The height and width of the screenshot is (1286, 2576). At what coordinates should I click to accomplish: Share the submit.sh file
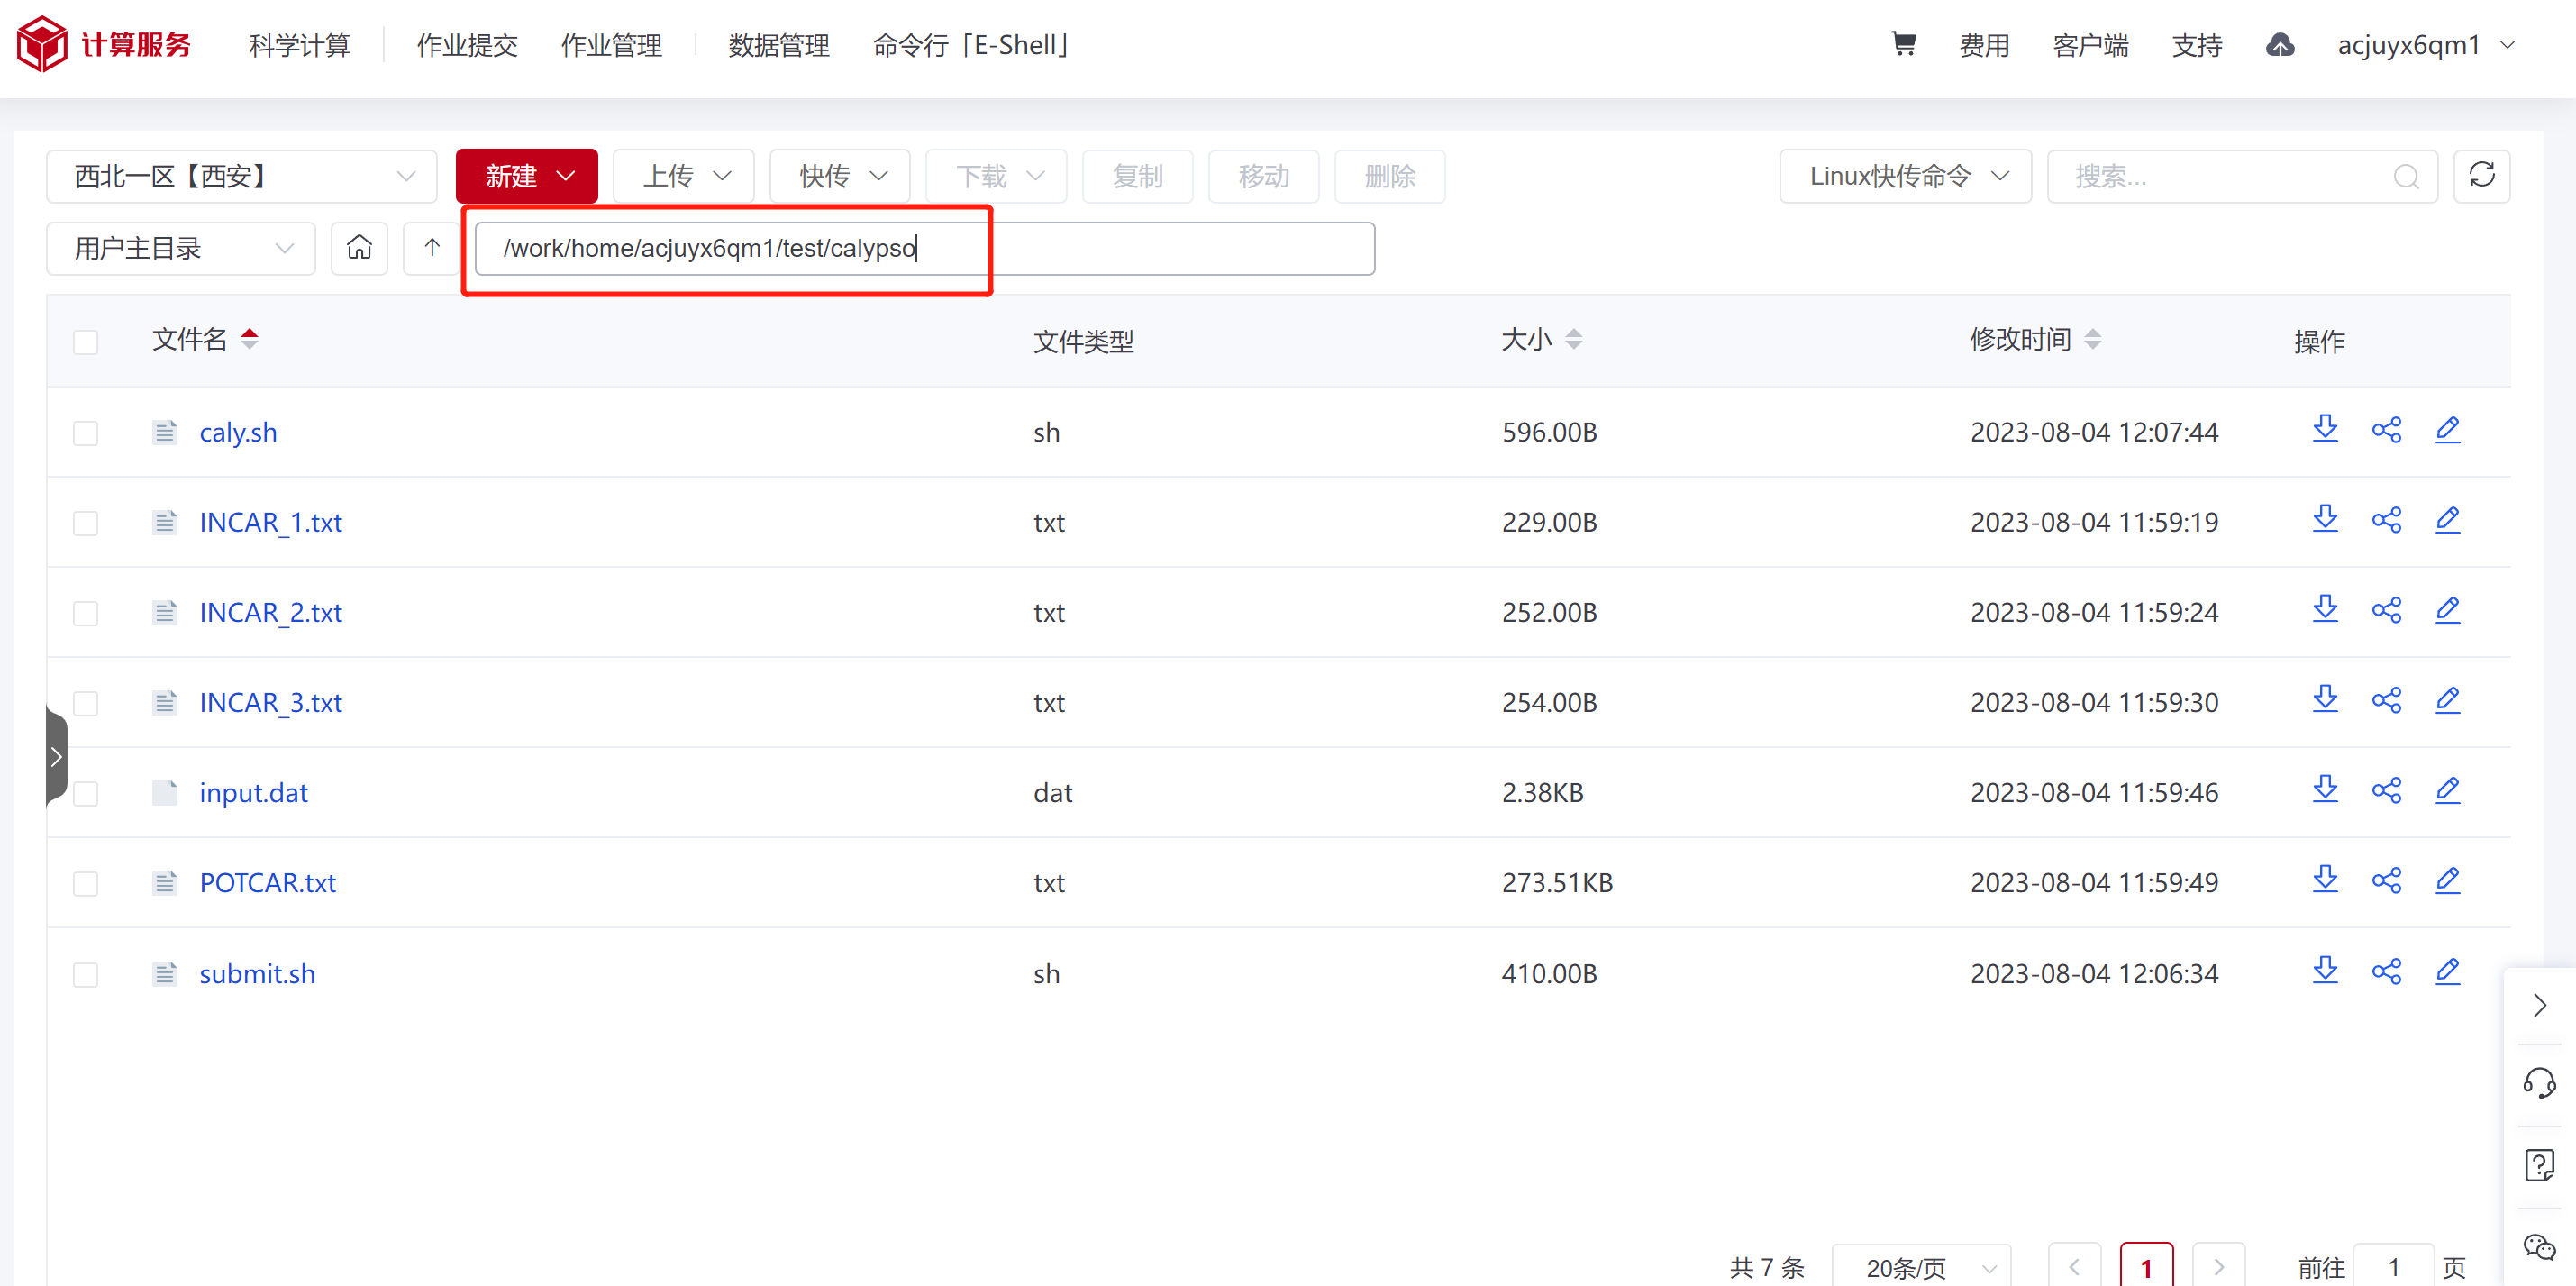click(2386, 971)
